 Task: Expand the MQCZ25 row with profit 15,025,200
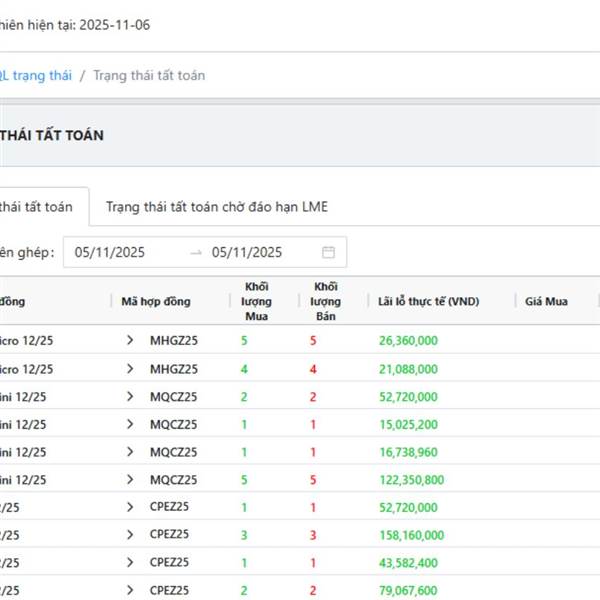130,425
